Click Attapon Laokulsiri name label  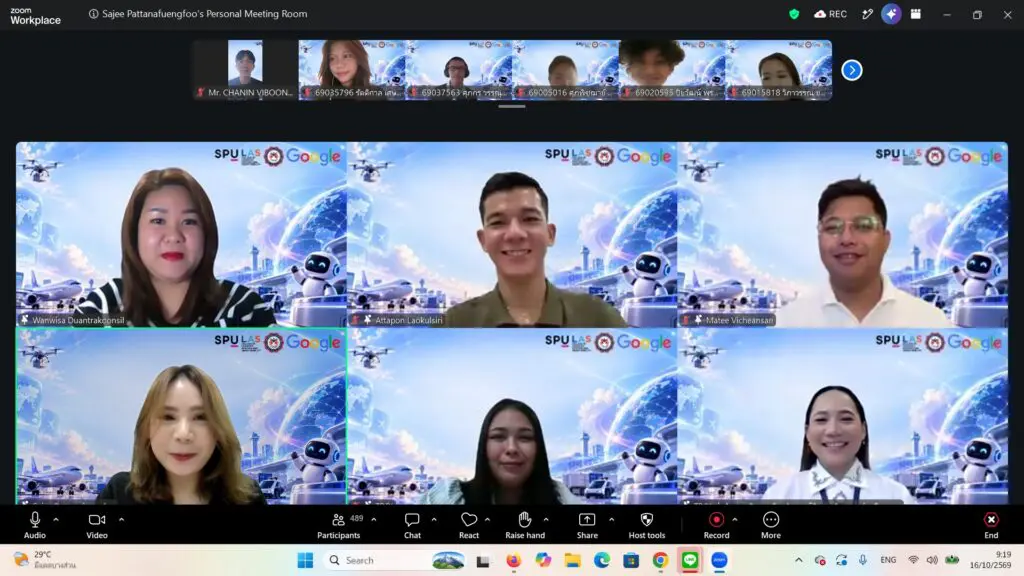point(408,320)
